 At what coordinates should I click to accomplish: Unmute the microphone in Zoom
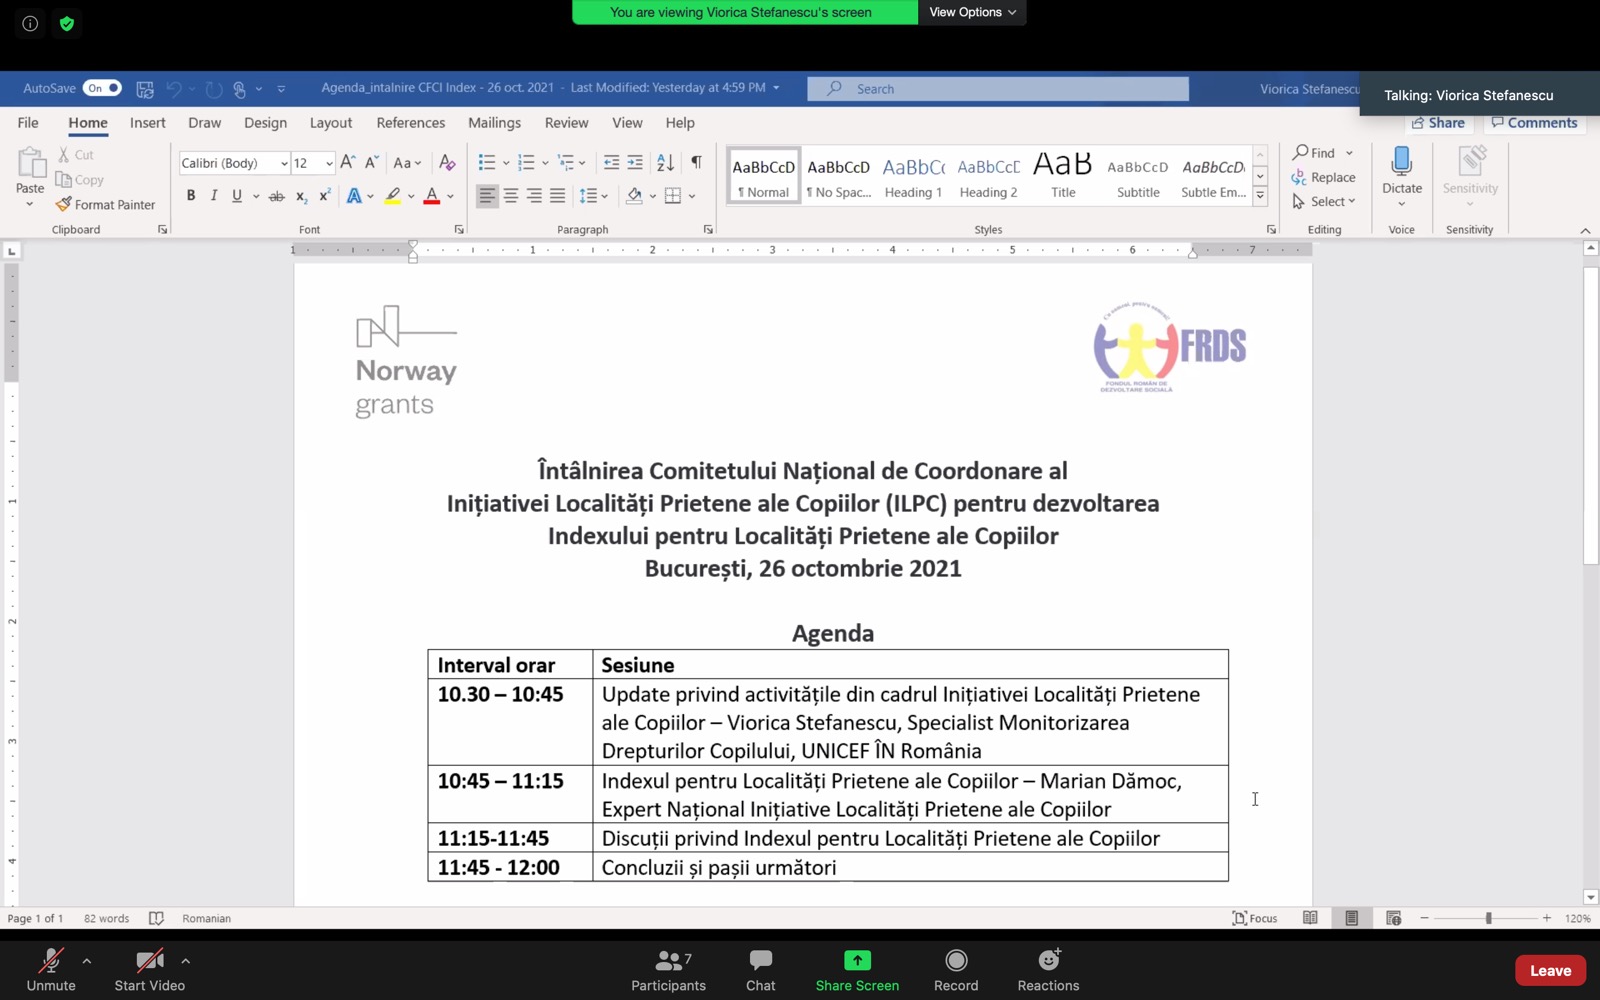click(50, 969)
